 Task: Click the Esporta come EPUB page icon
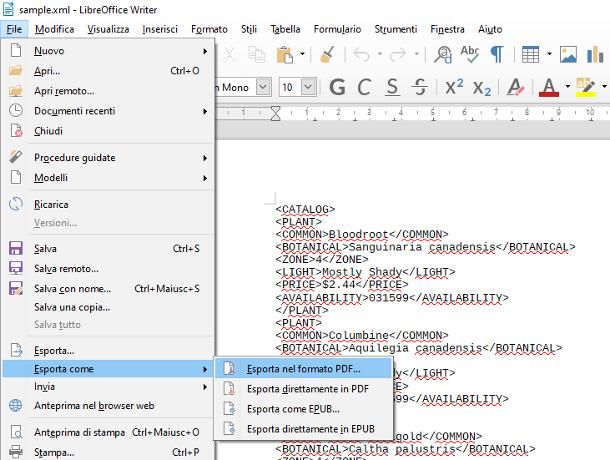tap(230, 409)
